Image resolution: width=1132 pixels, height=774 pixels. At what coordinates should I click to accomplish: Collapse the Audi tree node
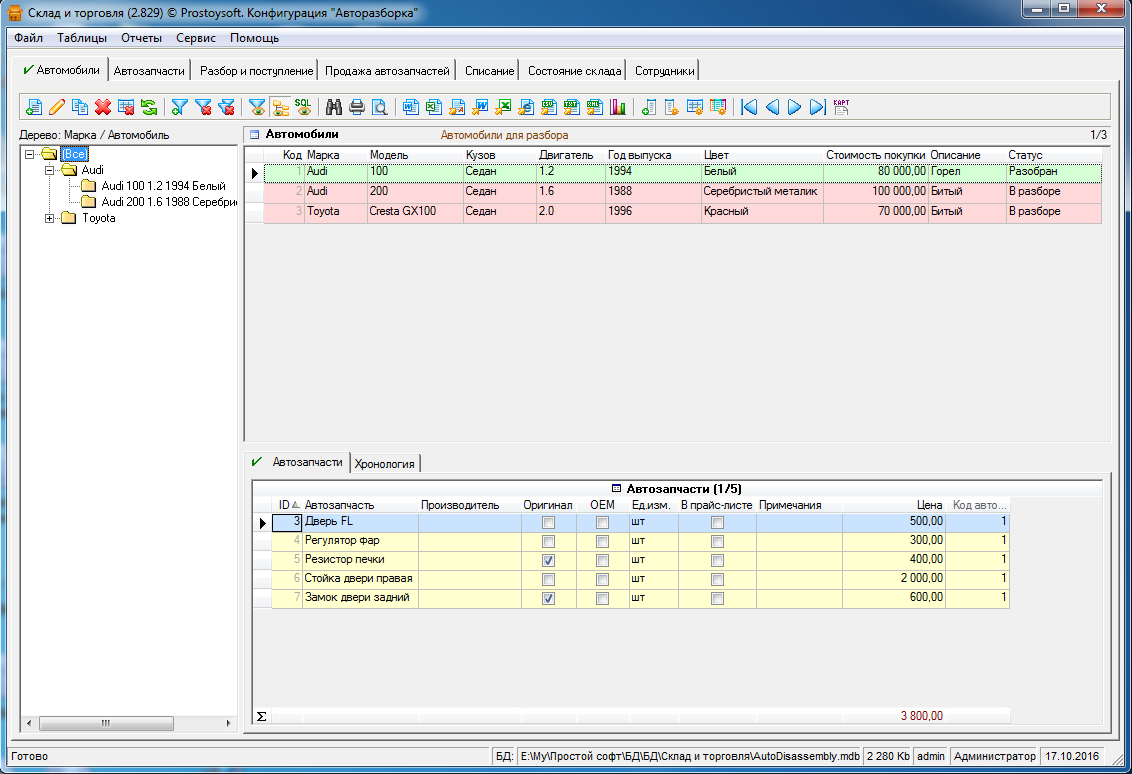click(x=50, y=171)
